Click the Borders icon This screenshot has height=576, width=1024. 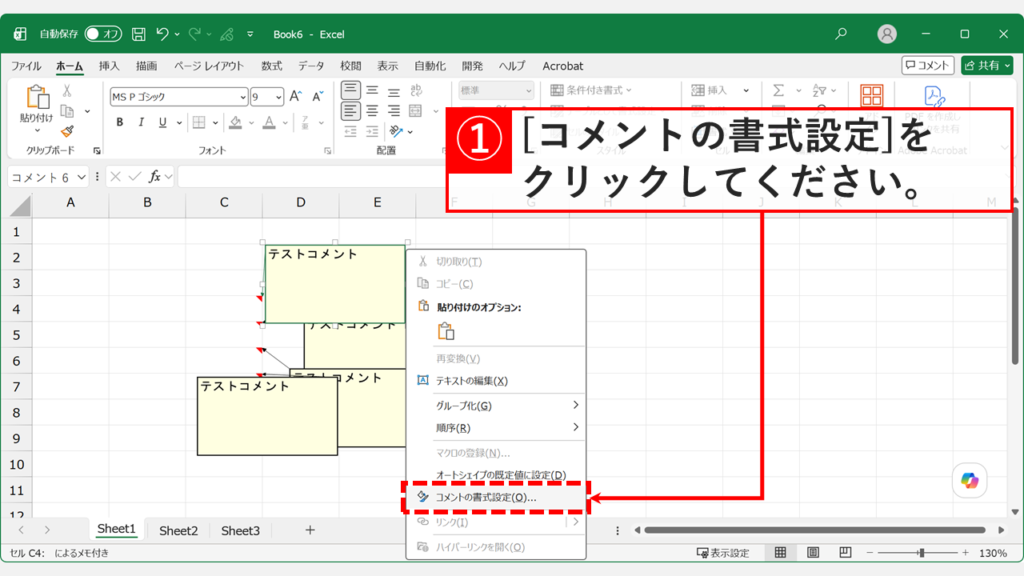(x=199, y=122)
